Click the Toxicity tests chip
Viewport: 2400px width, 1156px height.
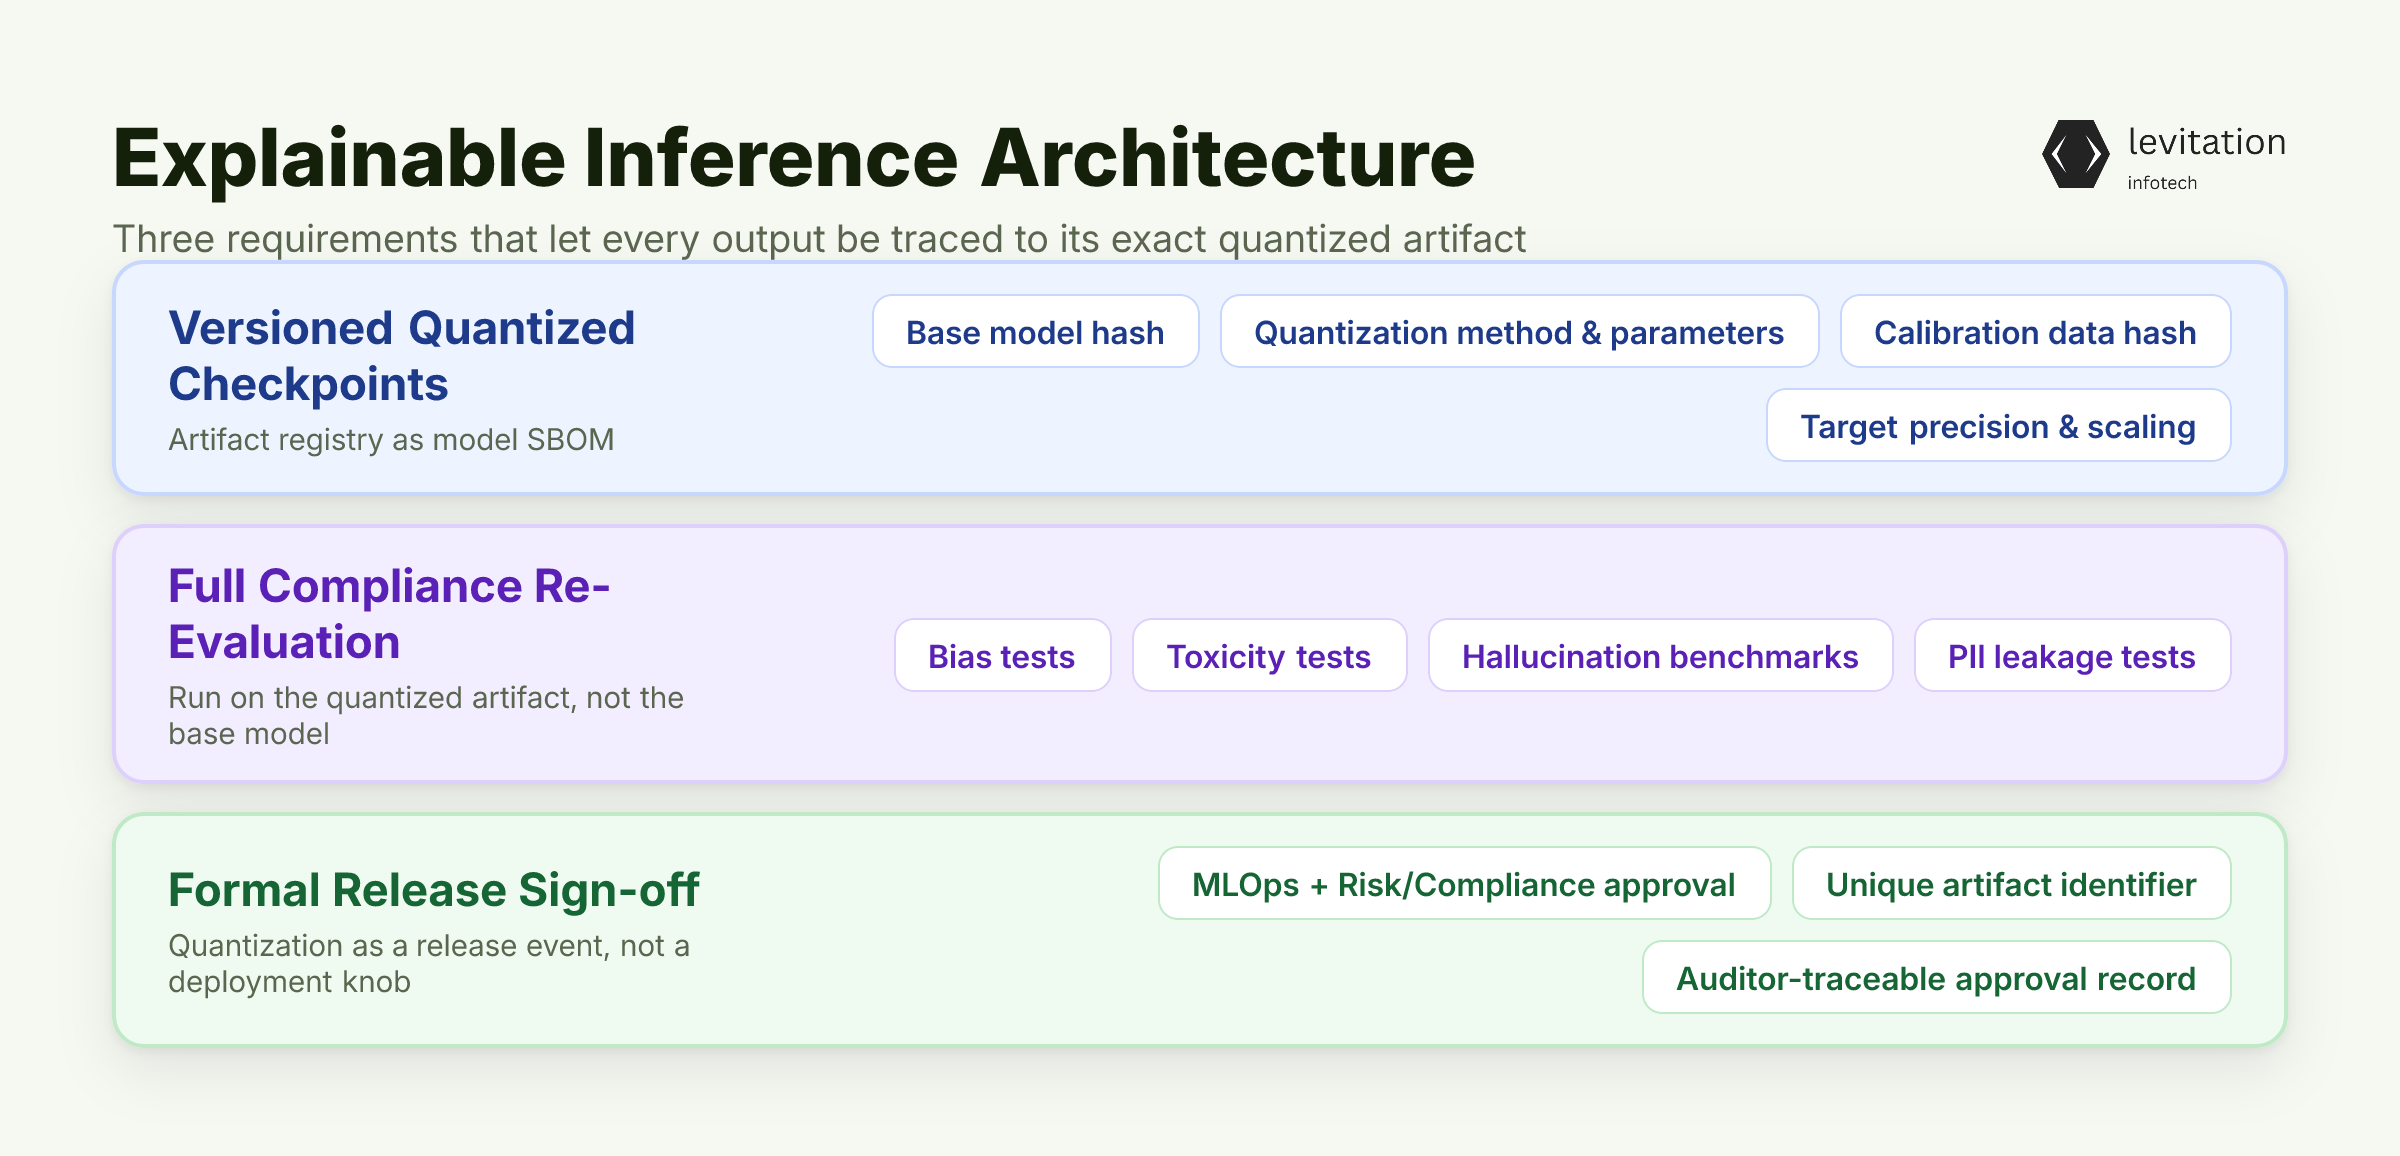tap(1269, 655)
